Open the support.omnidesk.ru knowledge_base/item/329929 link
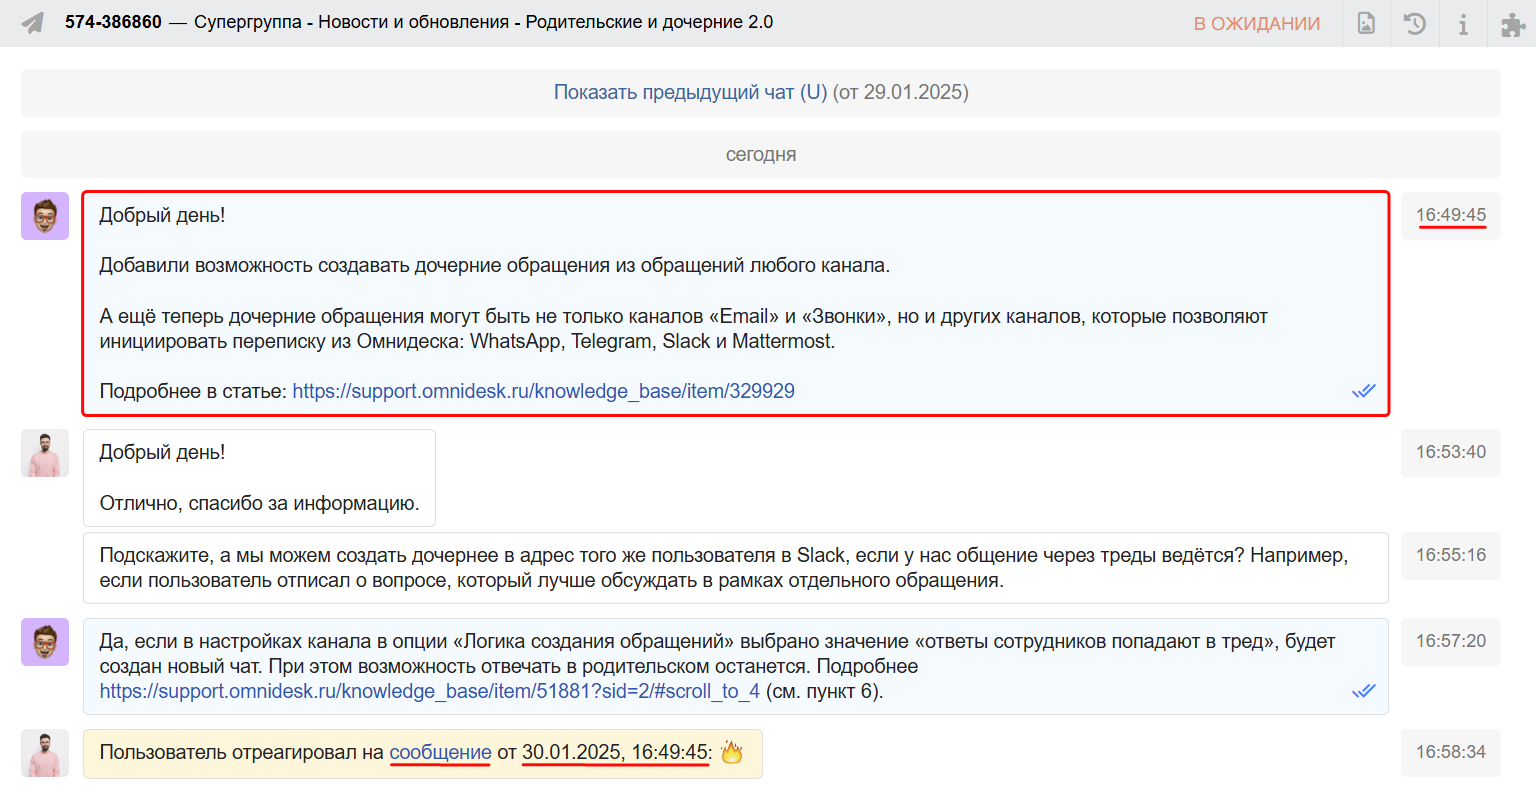The width and height of the screenshot is (1536, 807). [543, 391]
